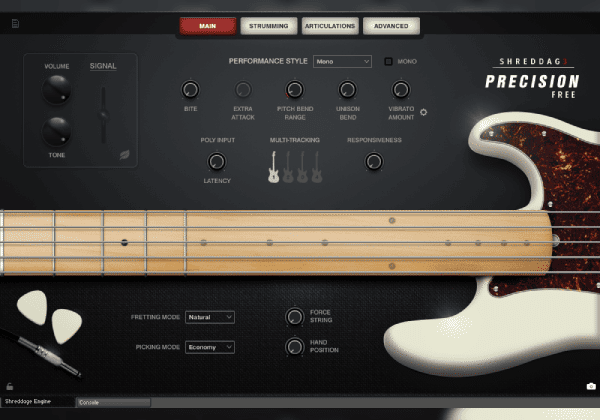Click the FORCE STRING knob

(x=294, y=317)
